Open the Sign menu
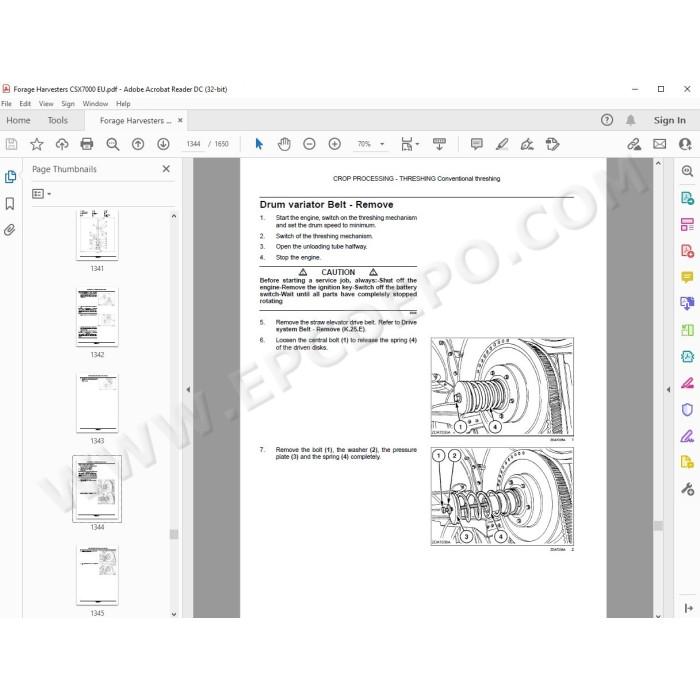The width and height of the screenshot is (700, 700). click(68, 104)
